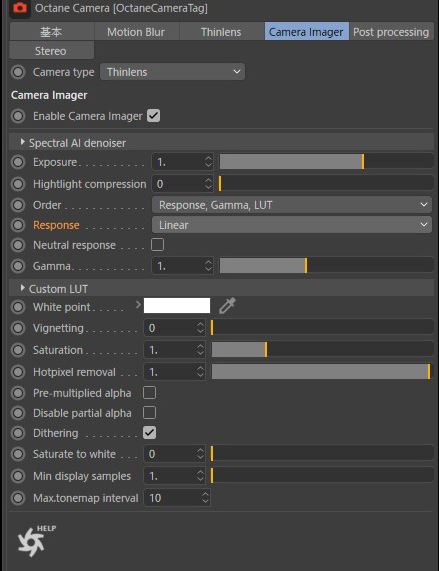Toggle animation dot beside Order
The height and width of the screenshot is (571, 439).
[18, 205]
